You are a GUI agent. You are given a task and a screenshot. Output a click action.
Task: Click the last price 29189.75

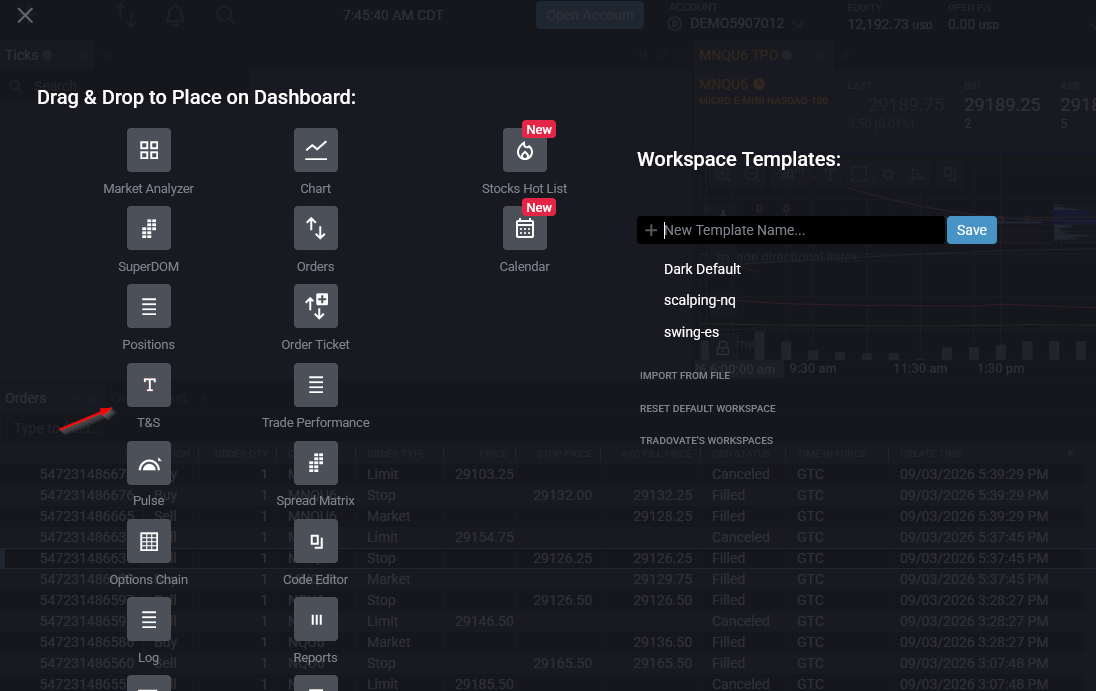point(906,105)
